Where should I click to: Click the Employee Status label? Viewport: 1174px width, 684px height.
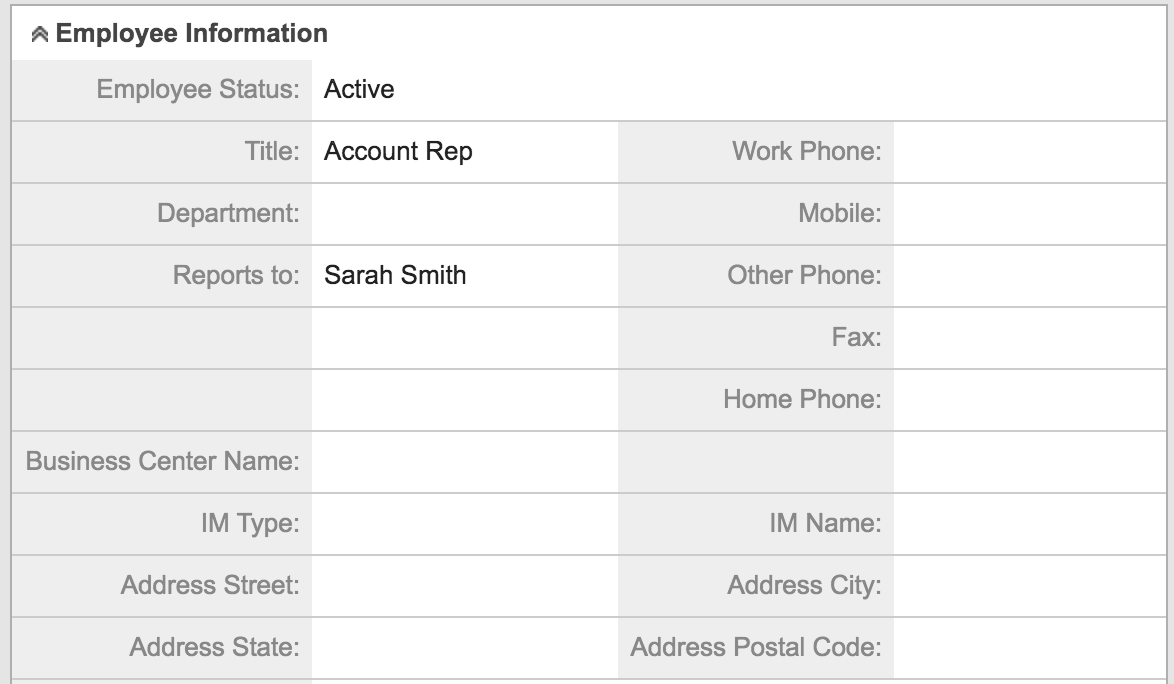click(198, 90)
